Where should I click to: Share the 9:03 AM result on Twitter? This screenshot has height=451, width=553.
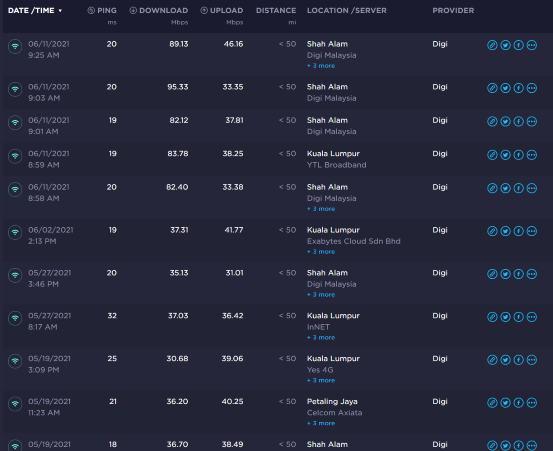coord(505,88)
